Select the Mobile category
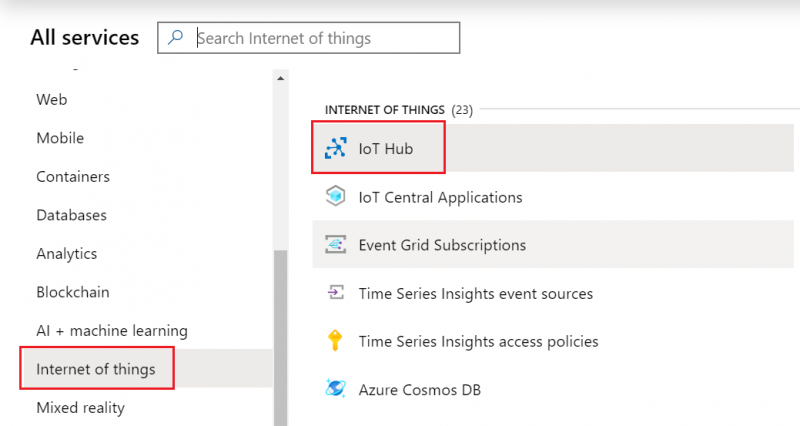This screenshot has height=426, width=800. coord(60,138)
